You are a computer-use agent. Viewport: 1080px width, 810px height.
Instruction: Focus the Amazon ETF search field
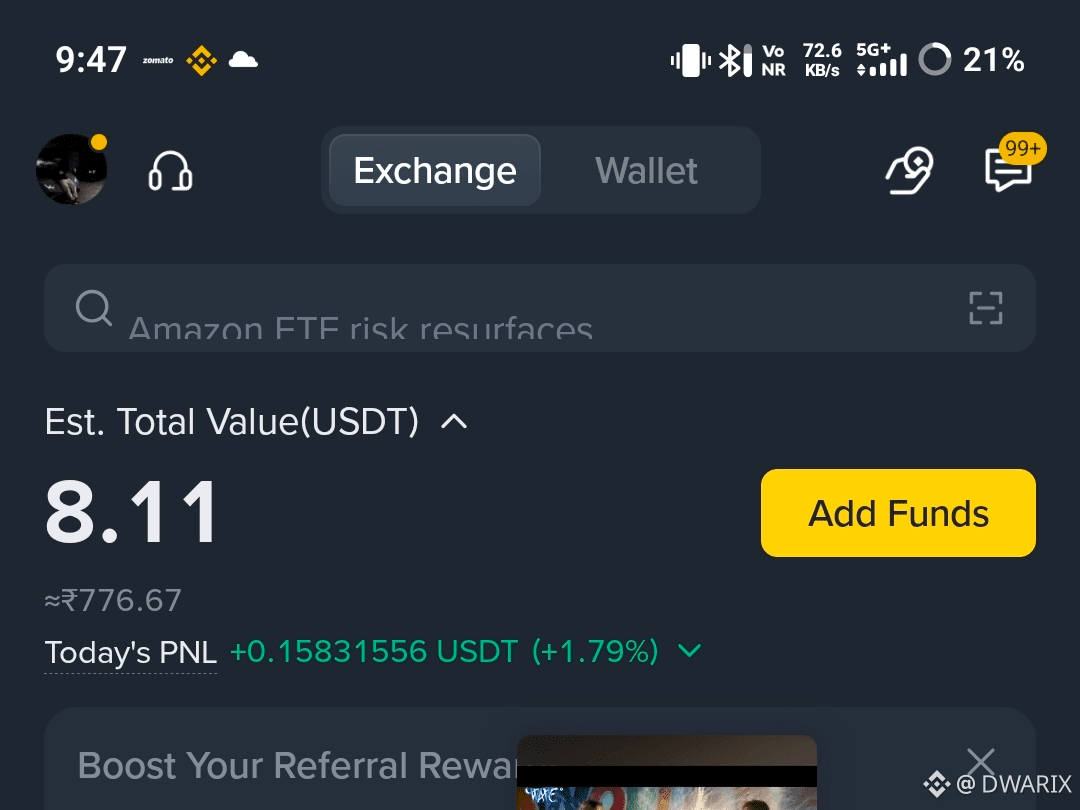(540, 308)
